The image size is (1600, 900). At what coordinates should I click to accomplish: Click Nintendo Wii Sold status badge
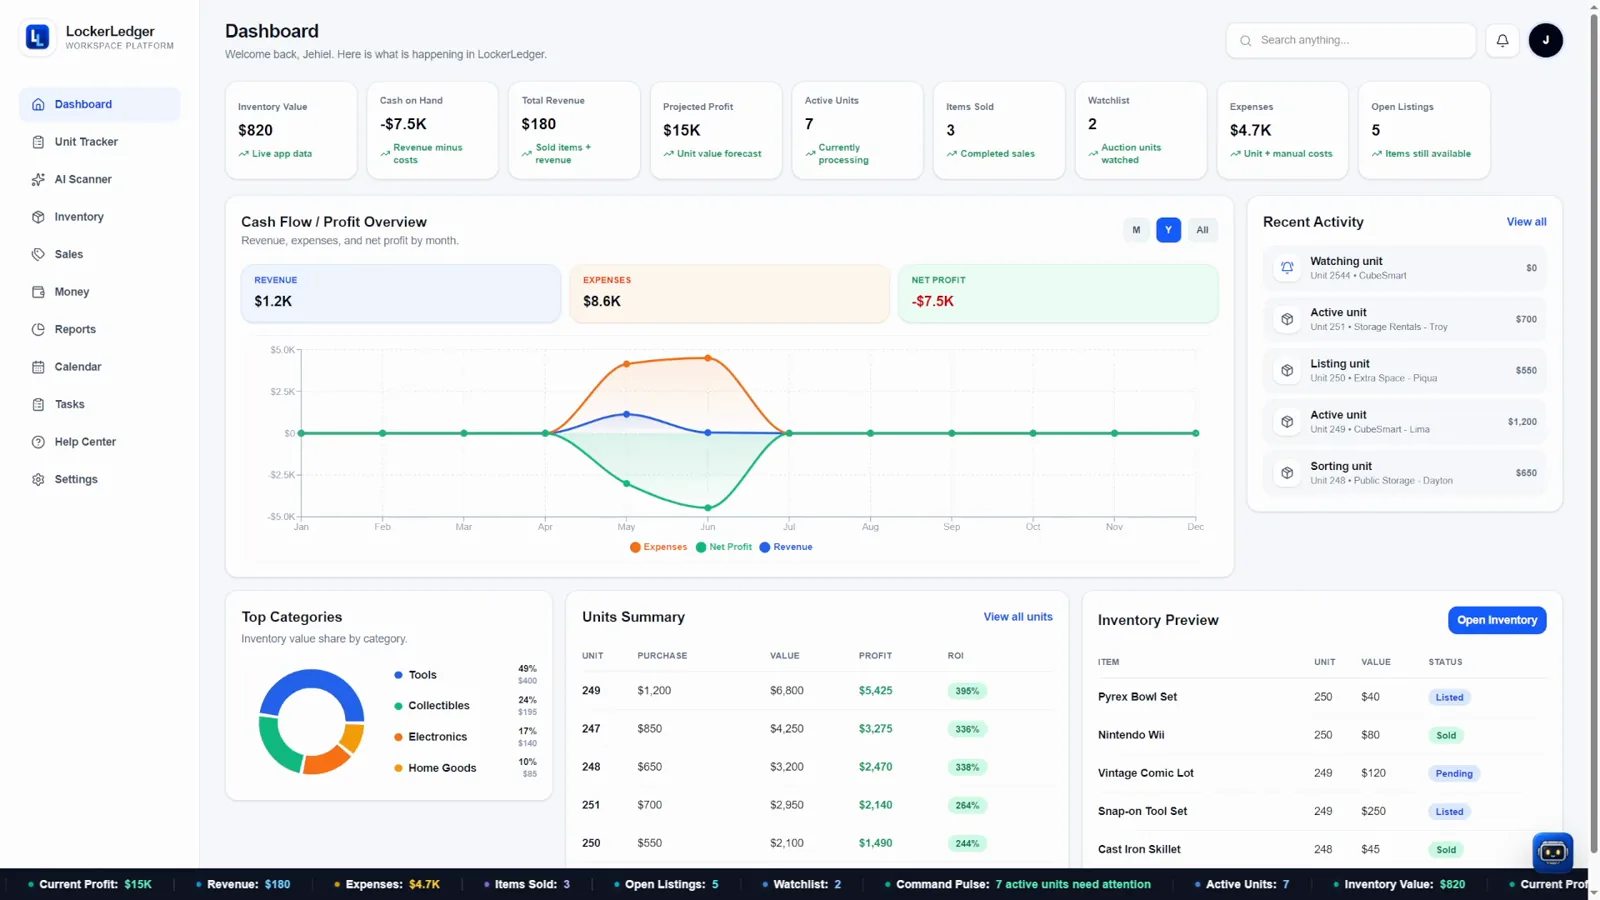(1446, 735)
